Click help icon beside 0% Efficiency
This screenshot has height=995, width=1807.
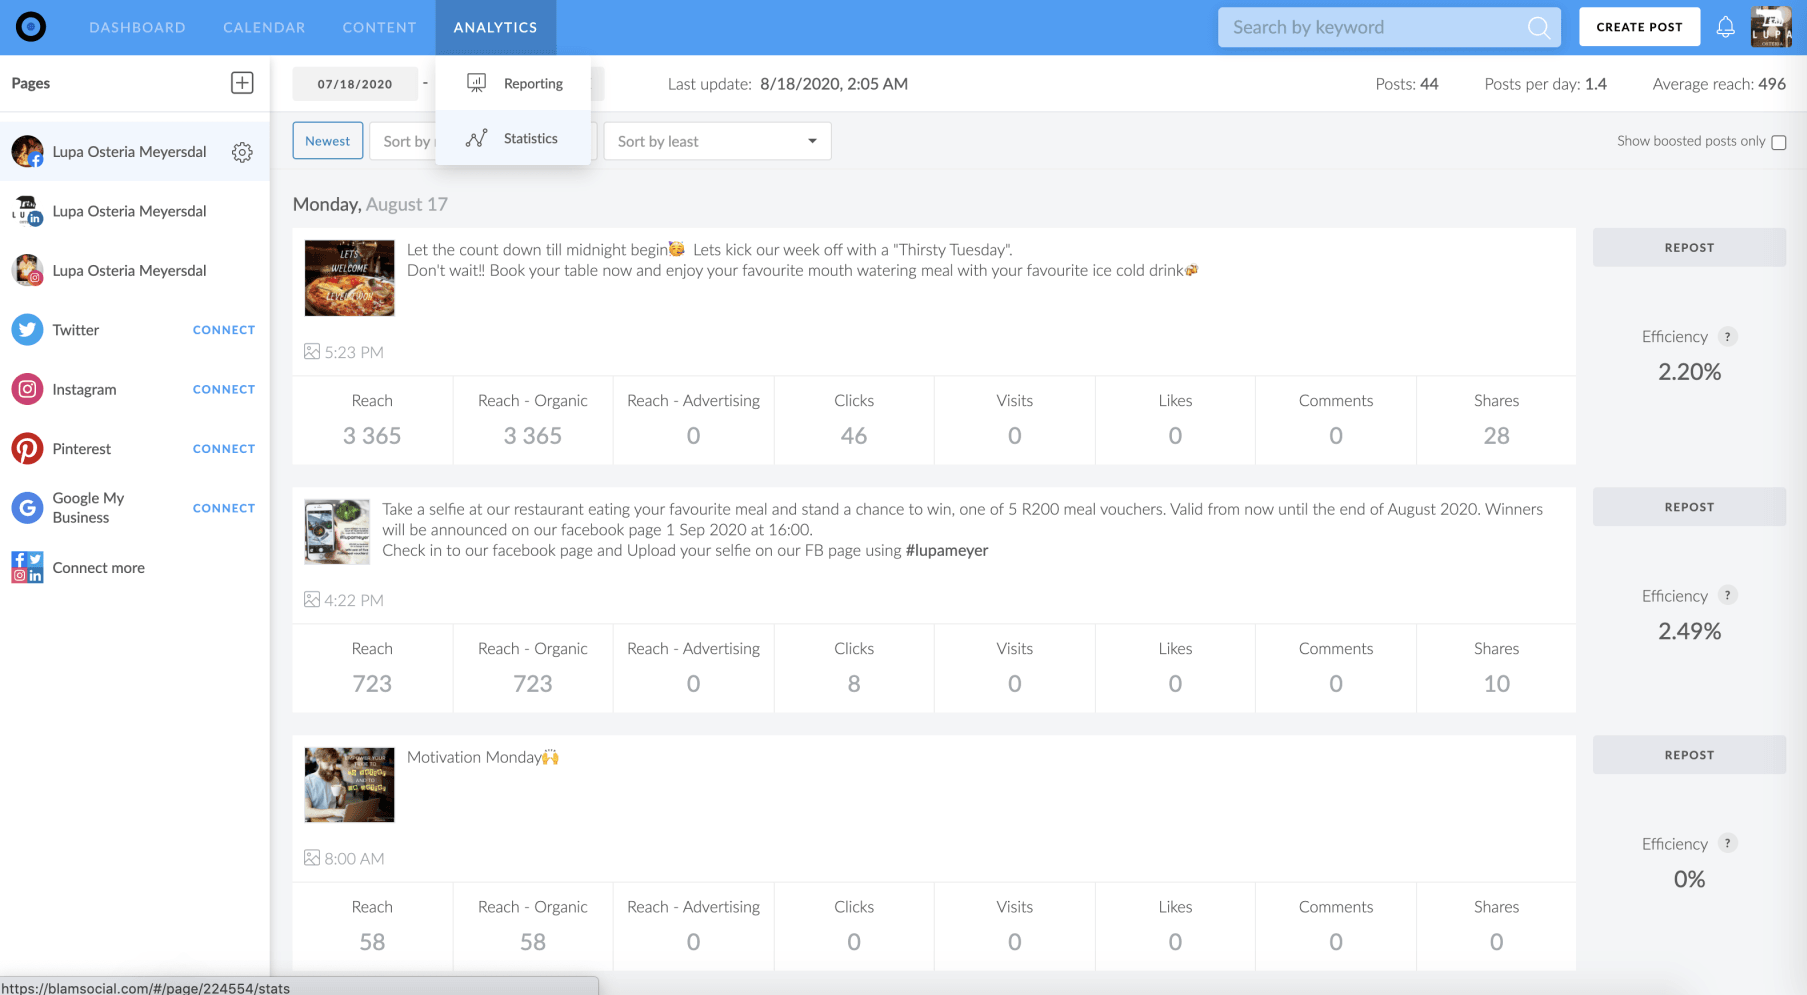point(1727,844)
